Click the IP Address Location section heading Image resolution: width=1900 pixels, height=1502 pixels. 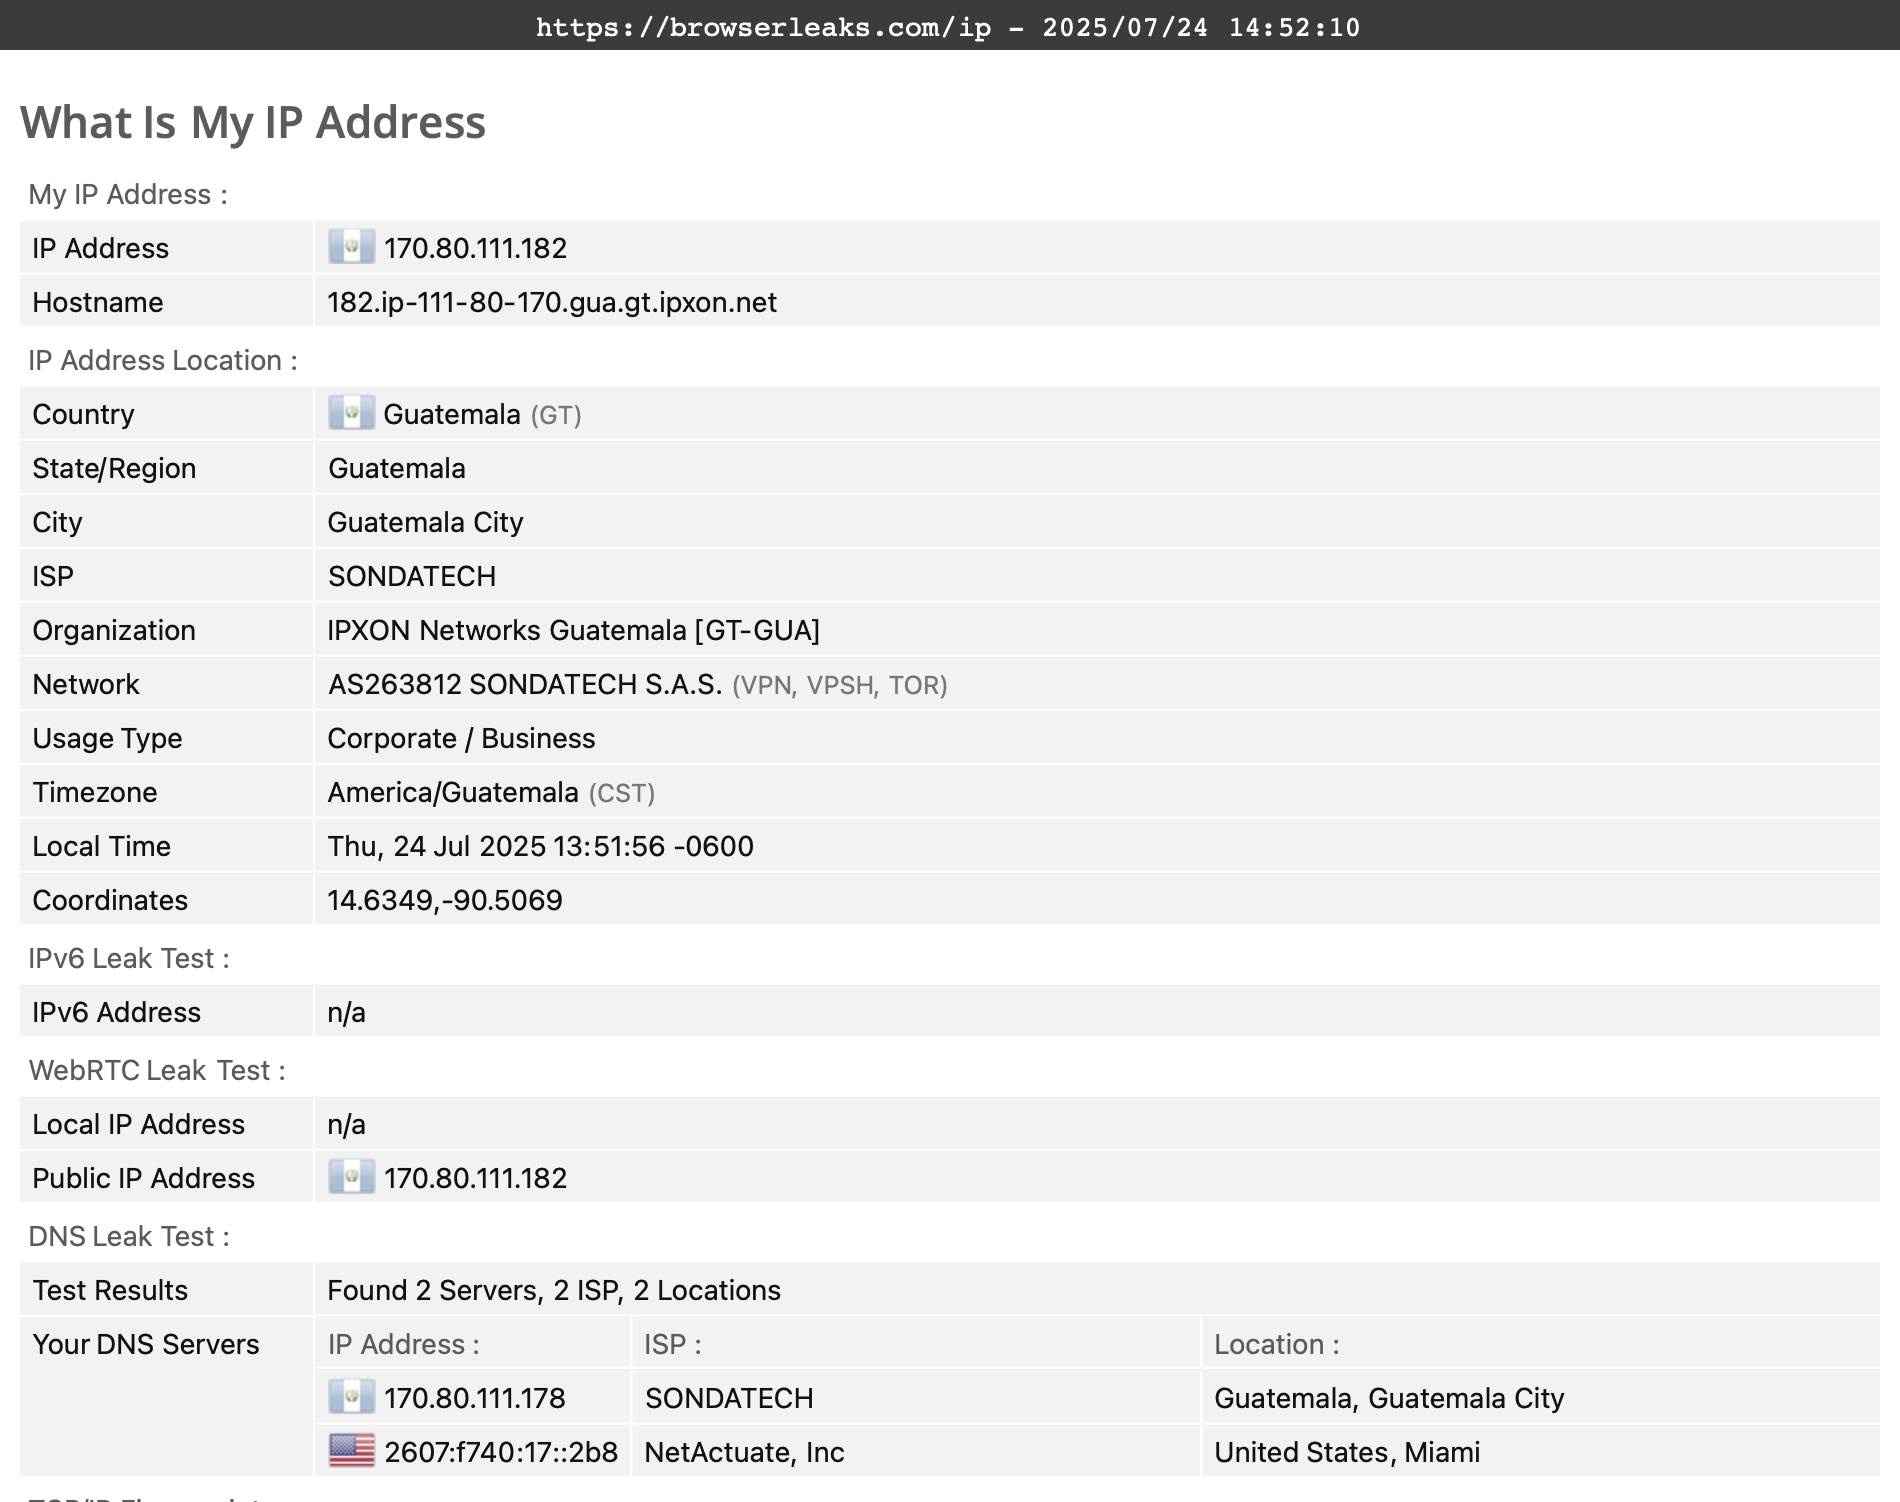coord(163,360)
